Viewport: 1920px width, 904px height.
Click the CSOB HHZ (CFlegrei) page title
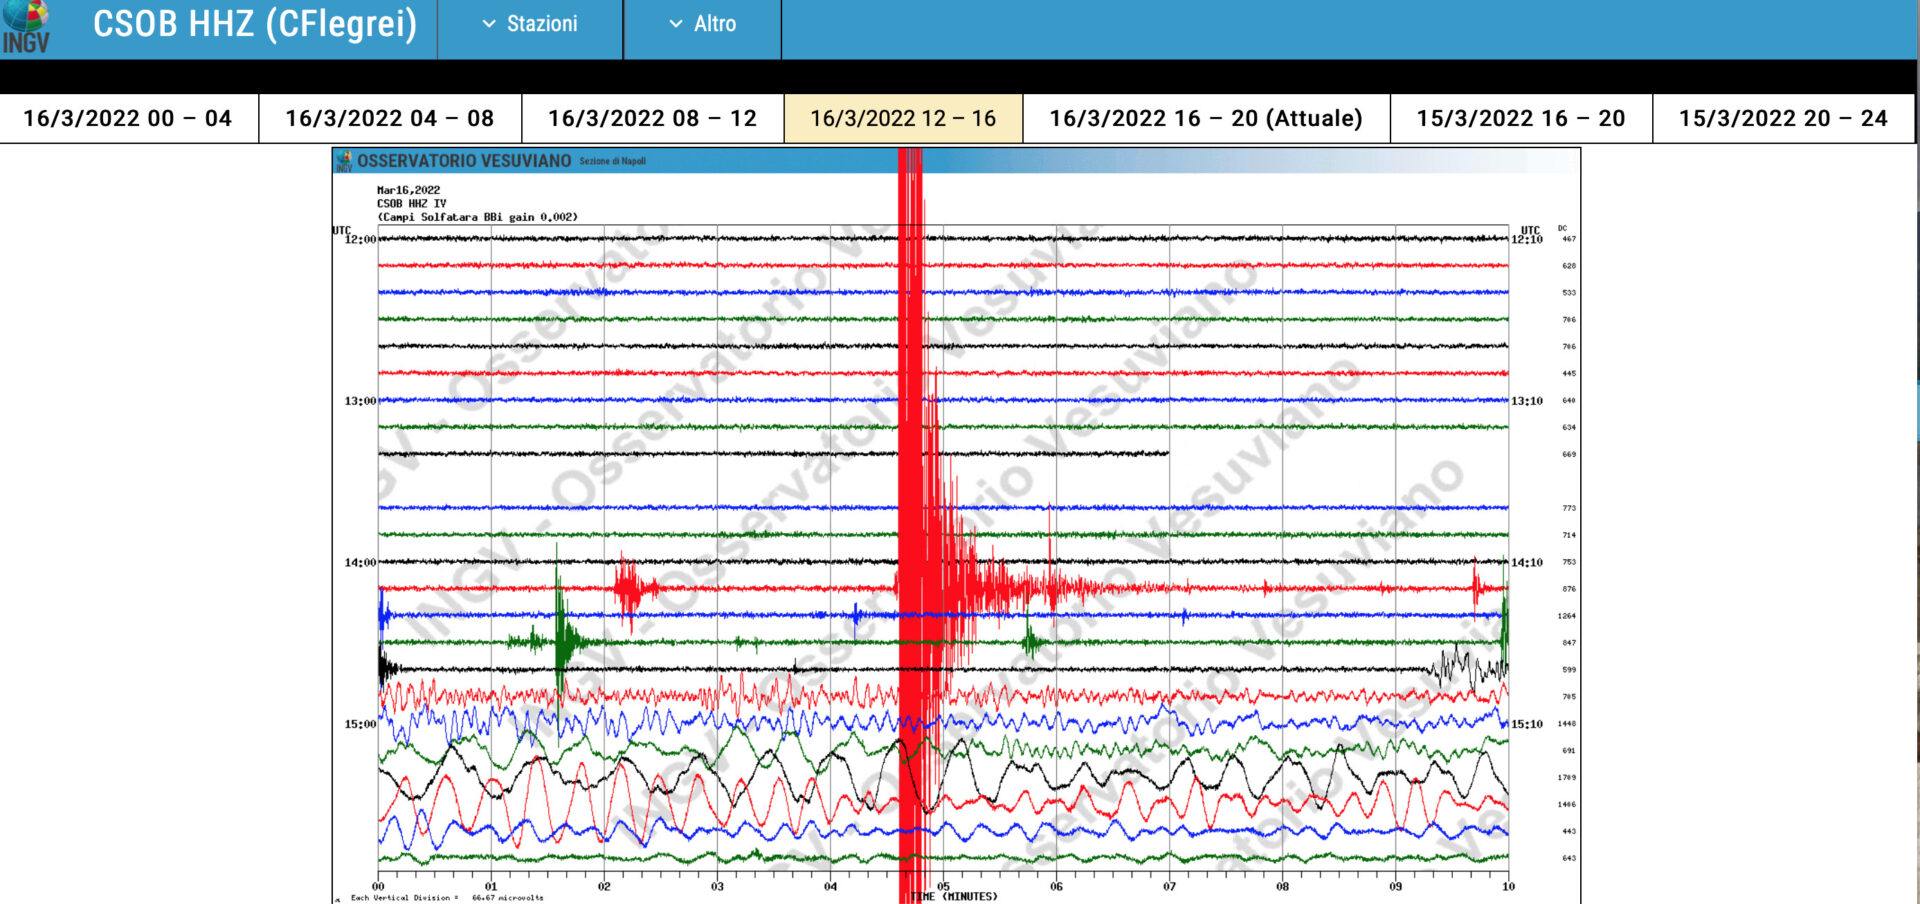254,24
